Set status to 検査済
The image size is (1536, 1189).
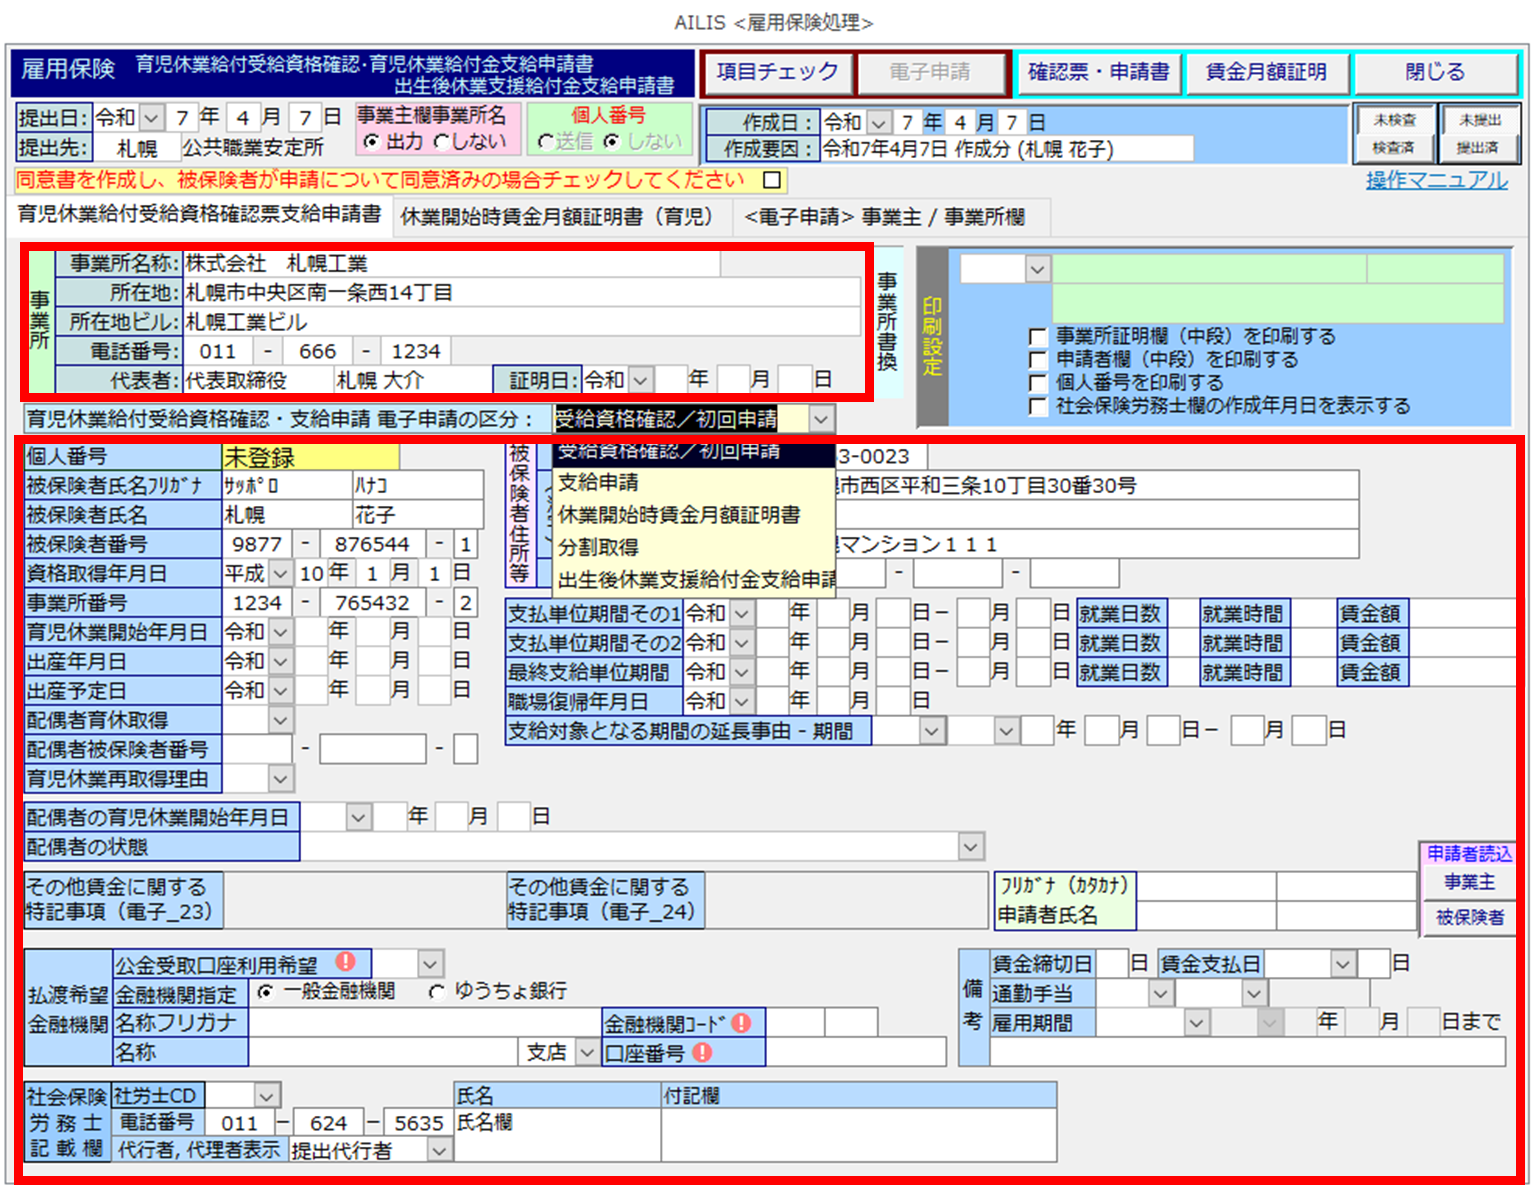click(1393, 148)
